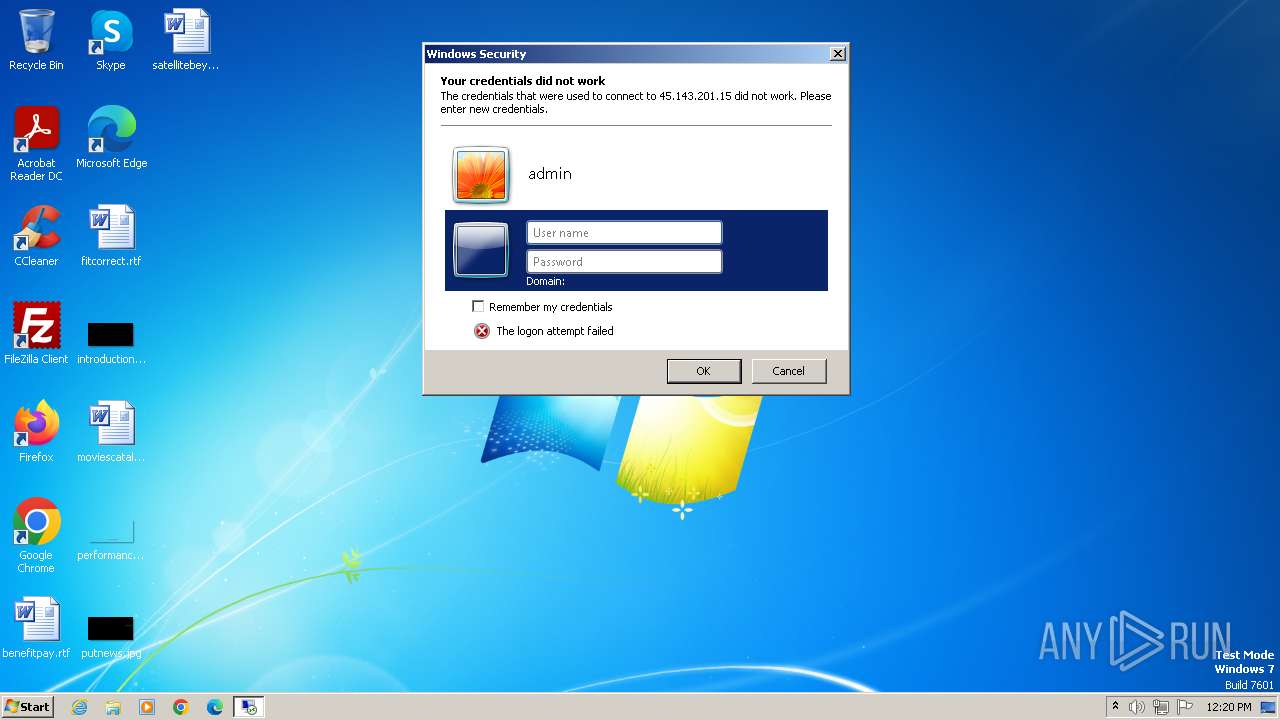Open Chrome from the taskbar

pyautogui.click(x=181, y=707)
